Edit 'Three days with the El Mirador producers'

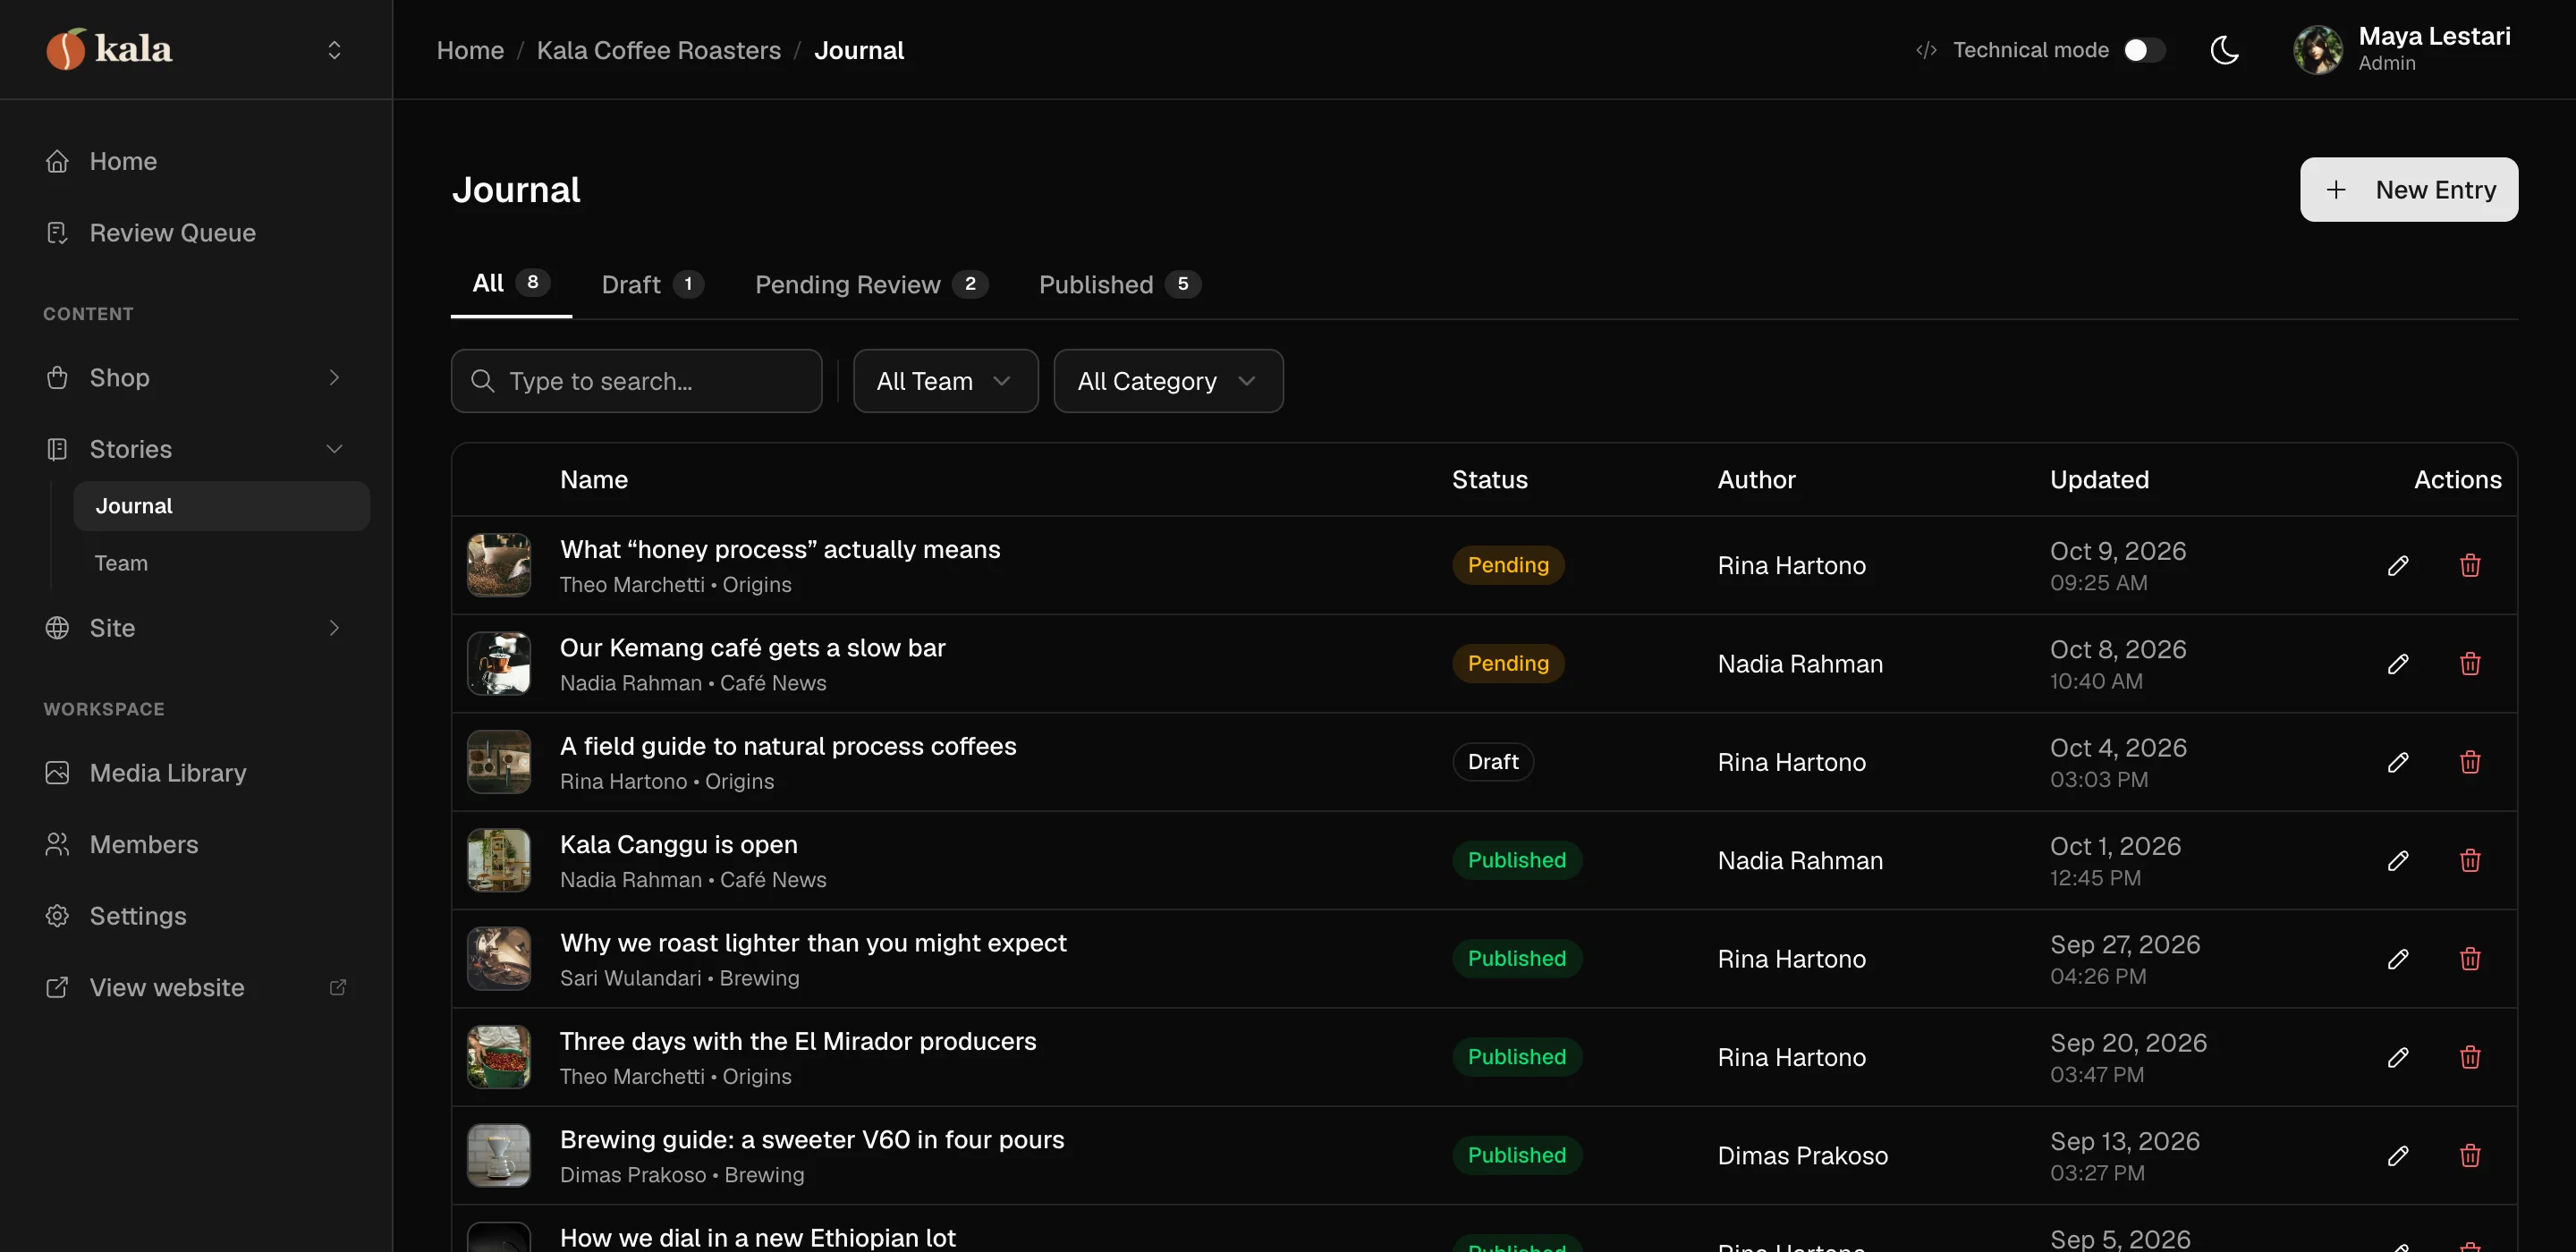click(x=2398, y=1057)
